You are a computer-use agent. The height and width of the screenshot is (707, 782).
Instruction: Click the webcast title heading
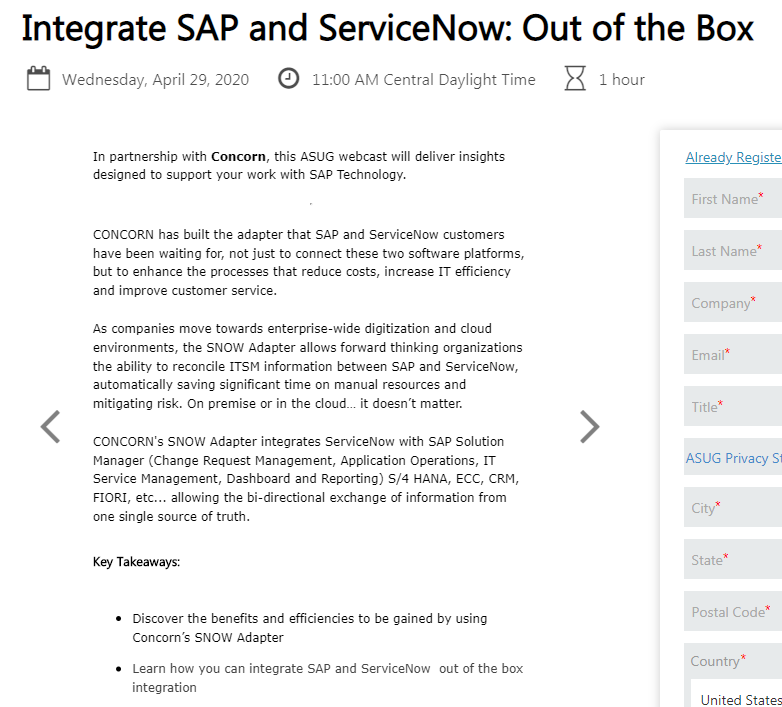[388, 28]
